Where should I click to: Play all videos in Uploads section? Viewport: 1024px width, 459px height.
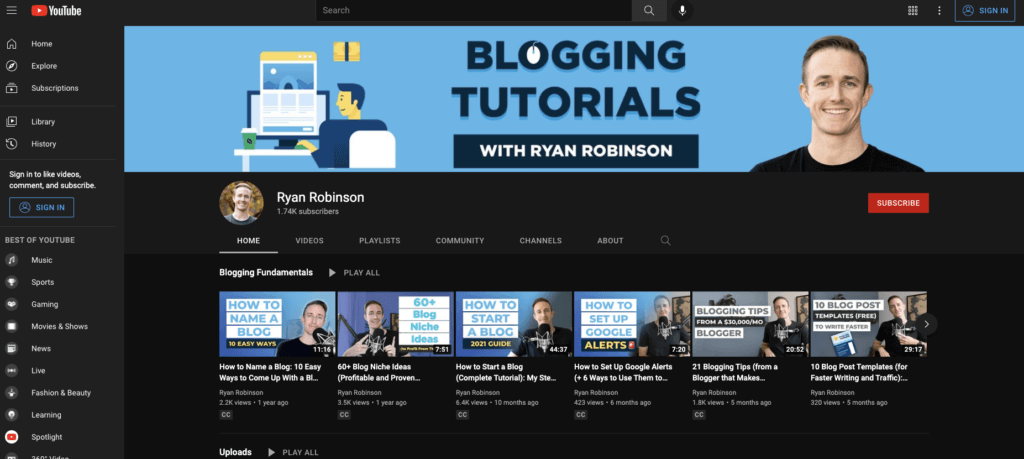pos(293,452)
